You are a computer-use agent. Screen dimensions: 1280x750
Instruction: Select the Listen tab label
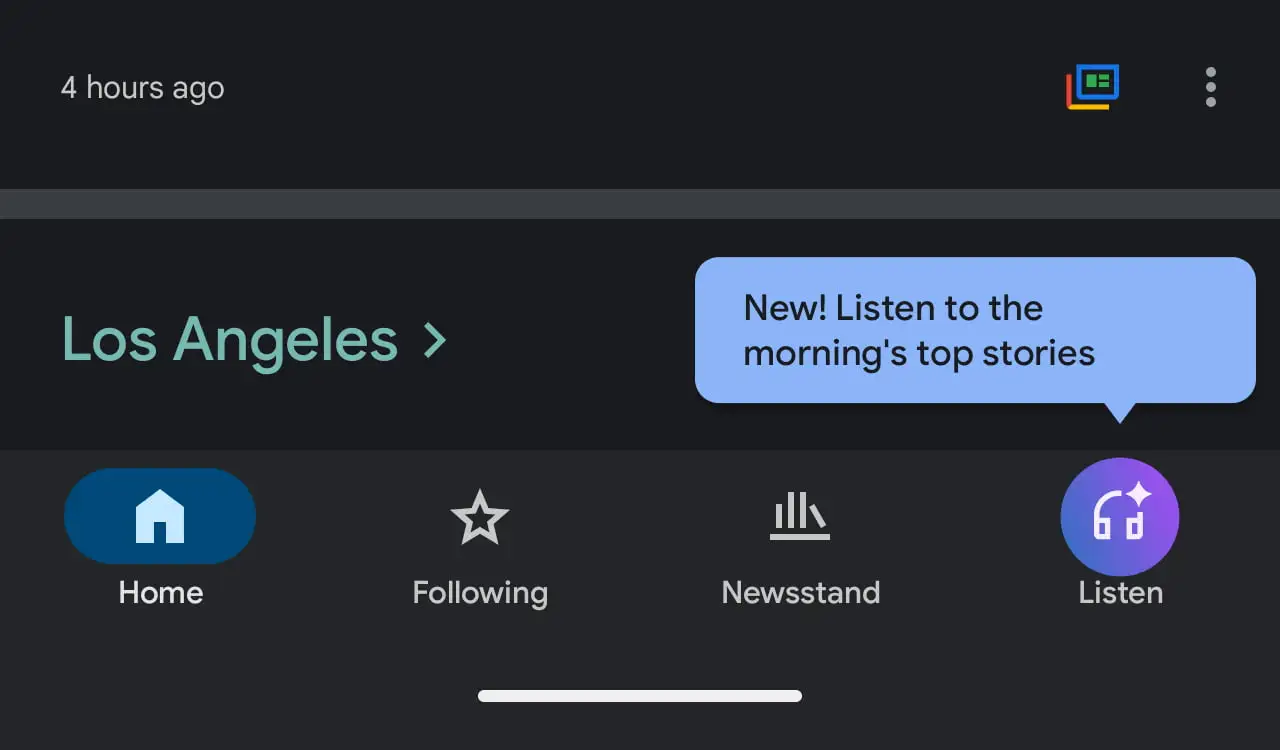point(1120,593)
